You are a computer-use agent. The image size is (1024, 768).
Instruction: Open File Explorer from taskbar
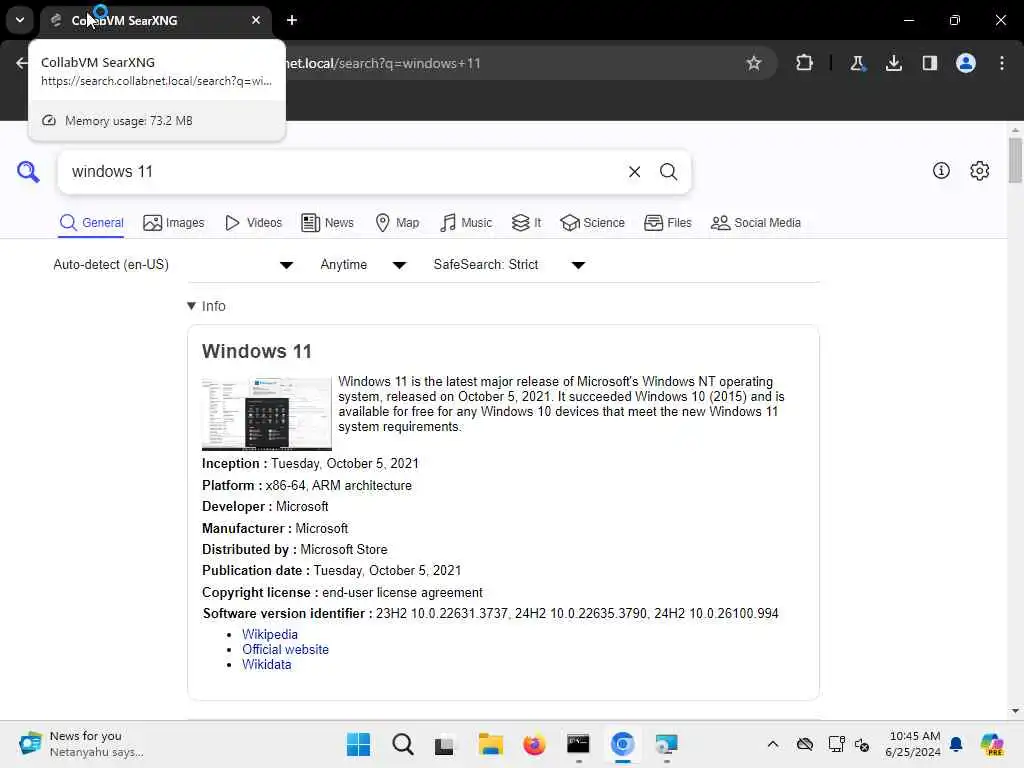tap(490, 744)
